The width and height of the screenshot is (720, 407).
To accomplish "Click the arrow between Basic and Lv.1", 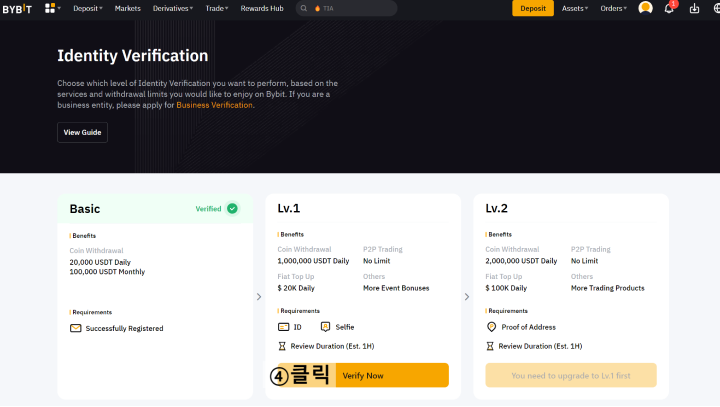I will [x=259, y=297].
